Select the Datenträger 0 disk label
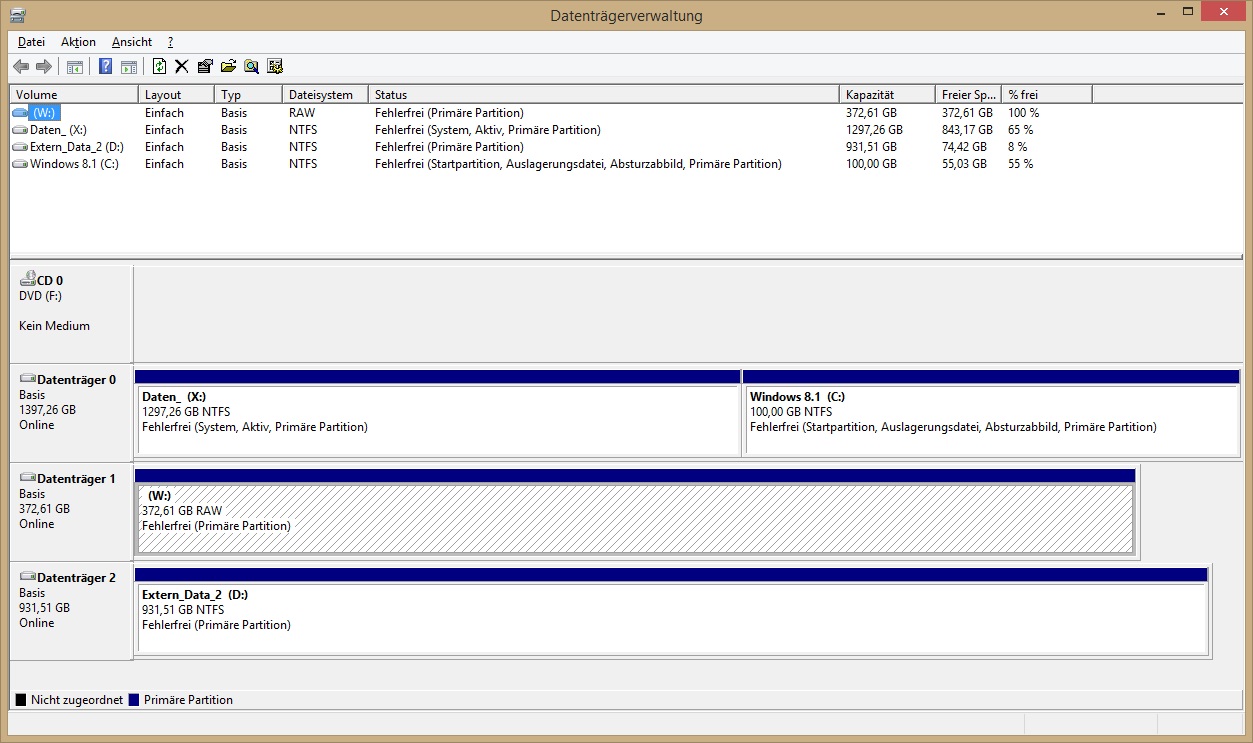Screen dimensions: 1253x743 [76, 380]
